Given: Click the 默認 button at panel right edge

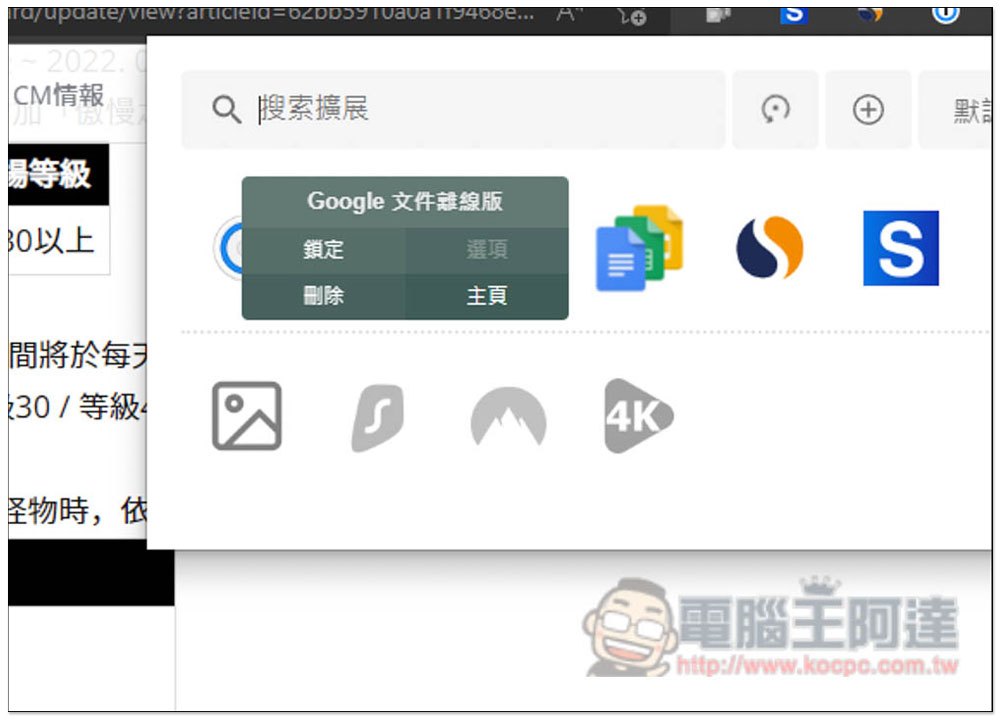Looking at the screenshot, I should (x=955, y=110).
